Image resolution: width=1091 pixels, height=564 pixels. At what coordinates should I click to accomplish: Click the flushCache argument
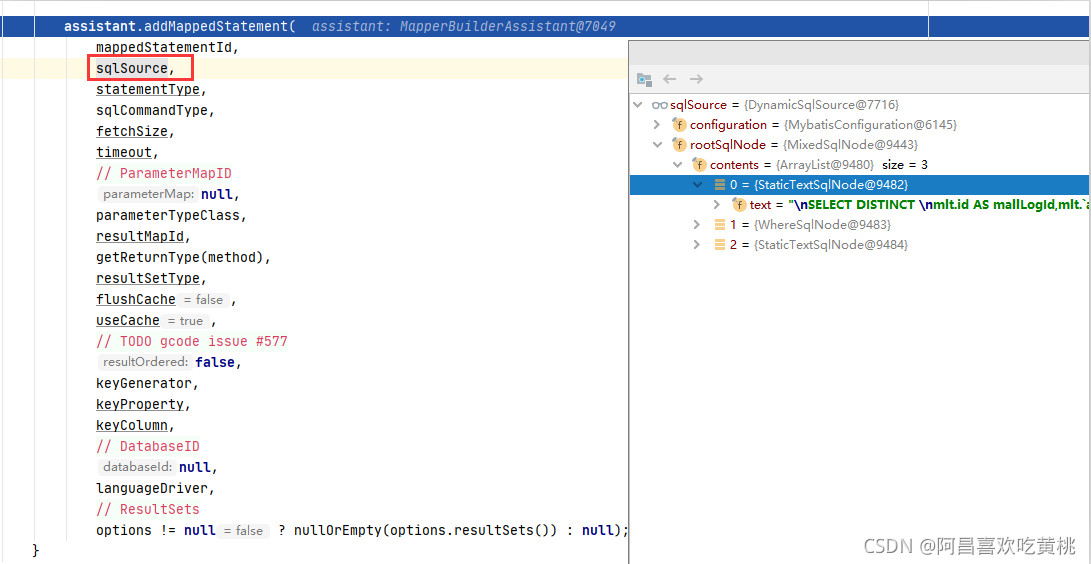coord(136,299)
